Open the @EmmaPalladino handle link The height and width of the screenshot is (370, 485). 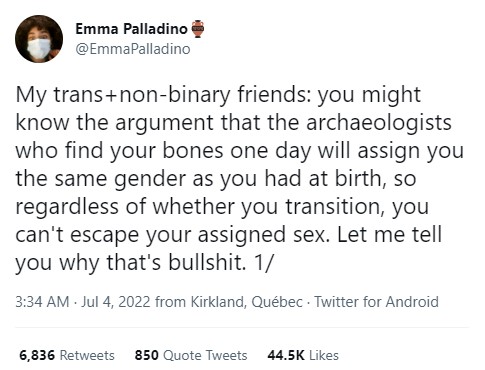(x=133, y=49)
